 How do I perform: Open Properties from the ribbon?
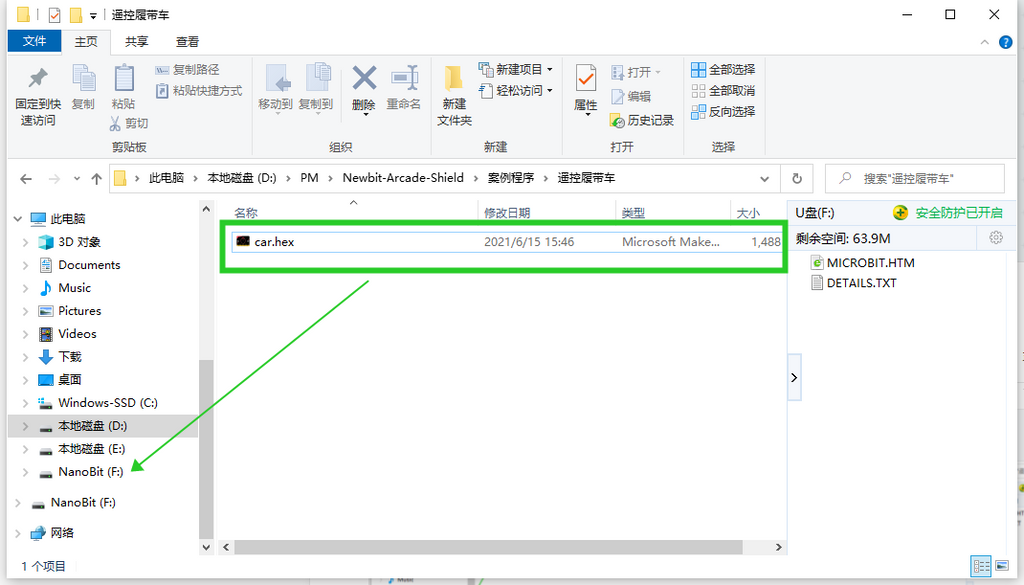click(585, 88)
